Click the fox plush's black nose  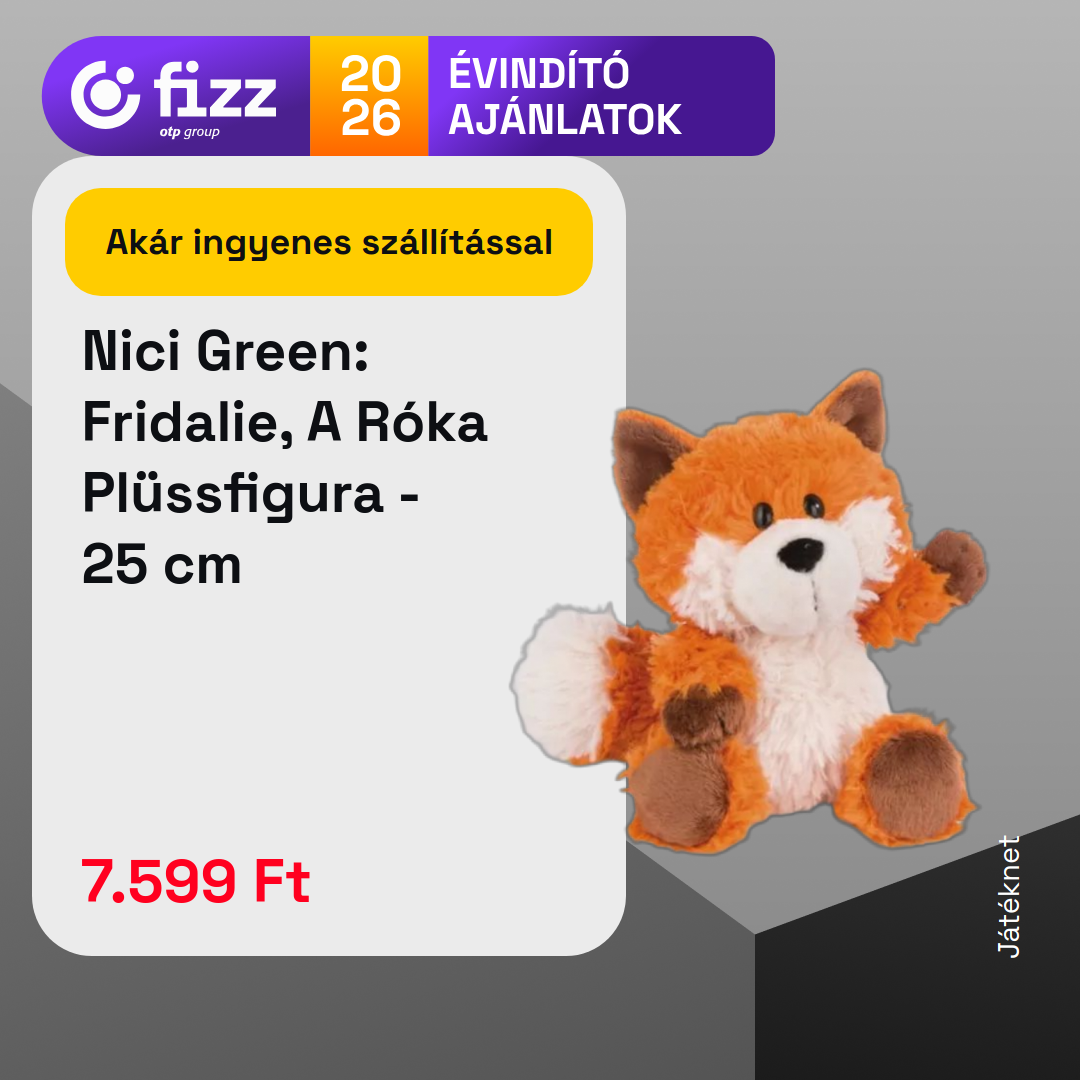pos(800,554)
